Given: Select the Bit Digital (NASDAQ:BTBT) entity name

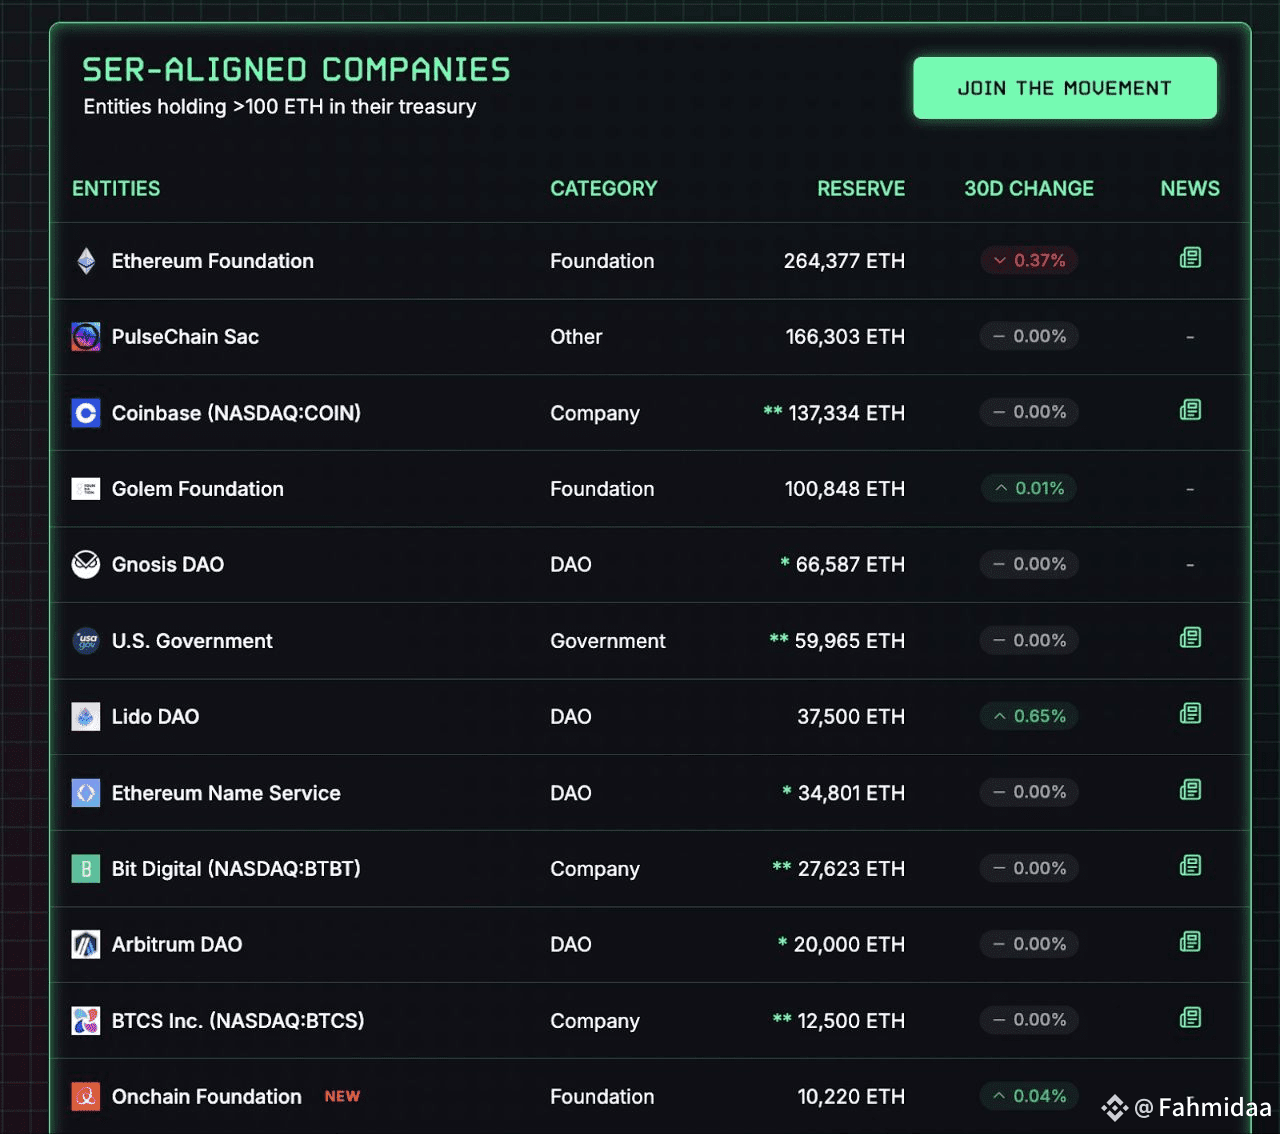Looking at the screenshot, I should pos(236,869).
